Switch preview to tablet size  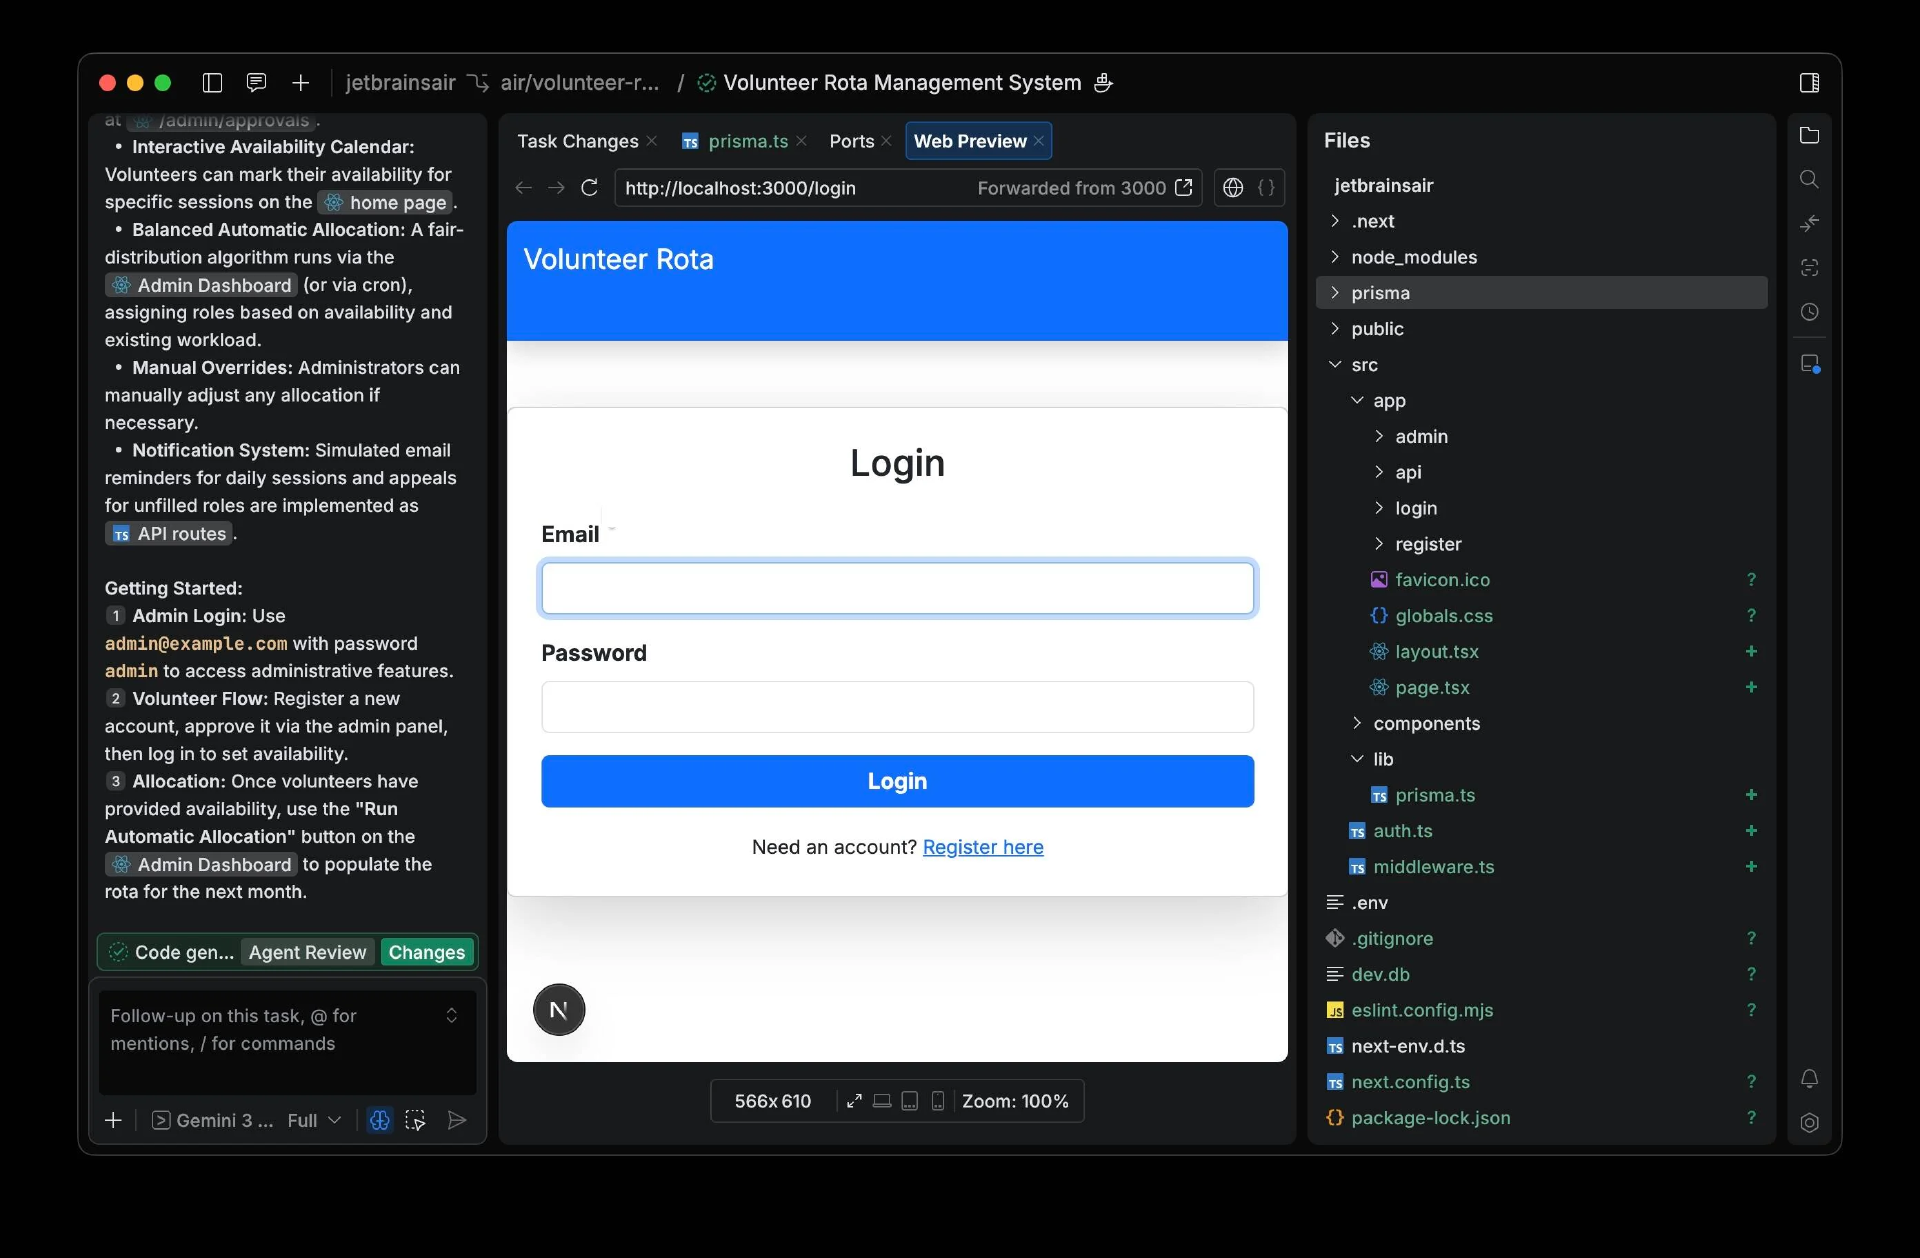pos(909,1101)
